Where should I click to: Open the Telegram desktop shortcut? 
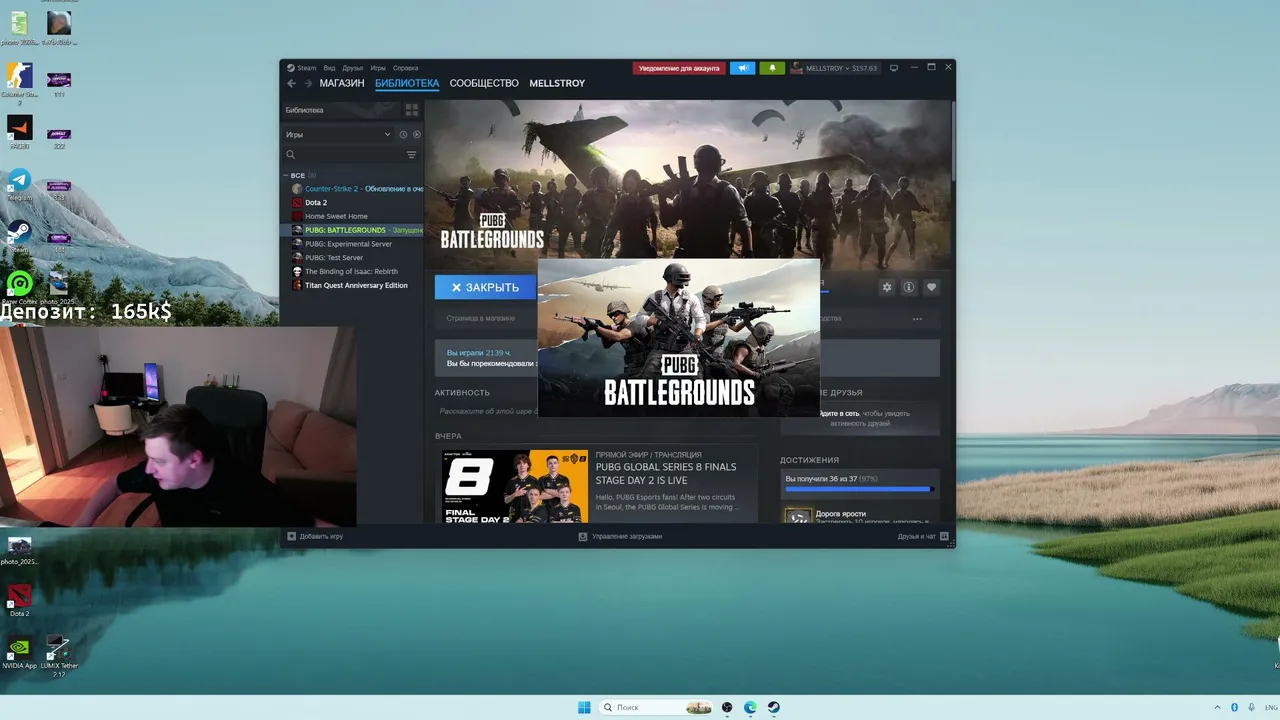[20, 185]
